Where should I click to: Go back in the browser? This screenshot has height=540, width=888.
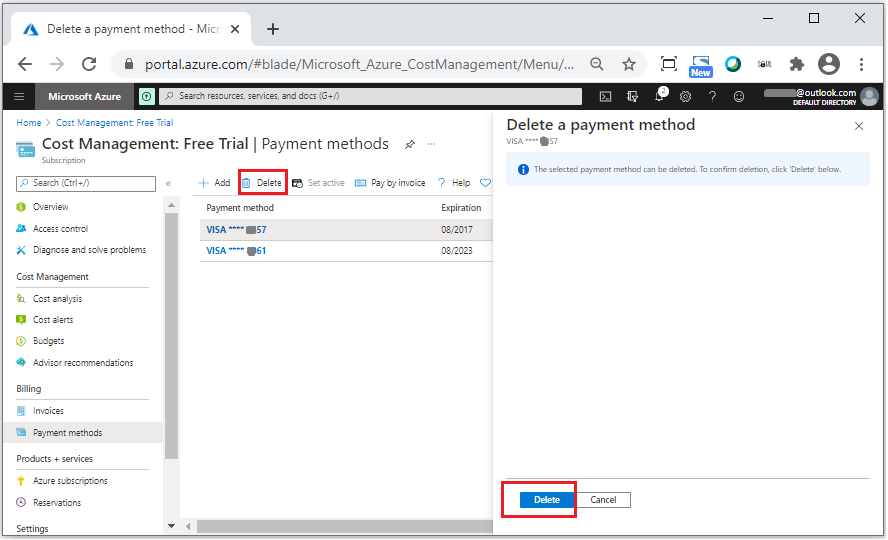[25, 64]
